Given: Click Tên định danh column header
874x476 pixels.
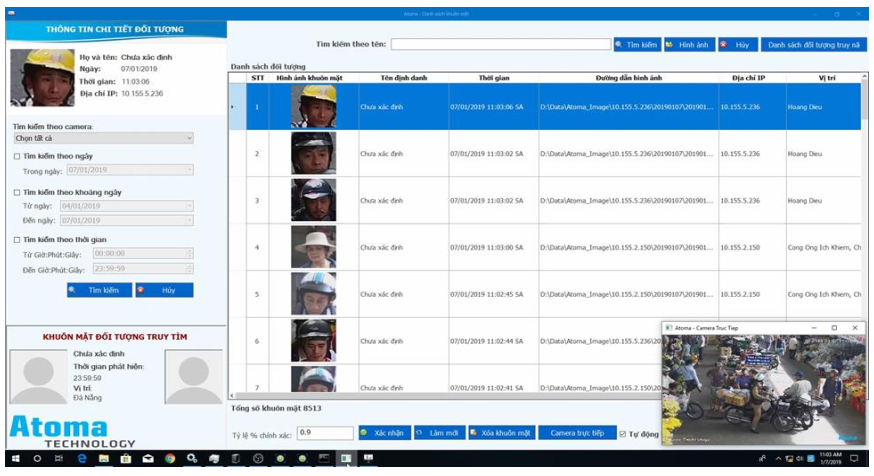Looking at the screenshot, I should [404, 78].
